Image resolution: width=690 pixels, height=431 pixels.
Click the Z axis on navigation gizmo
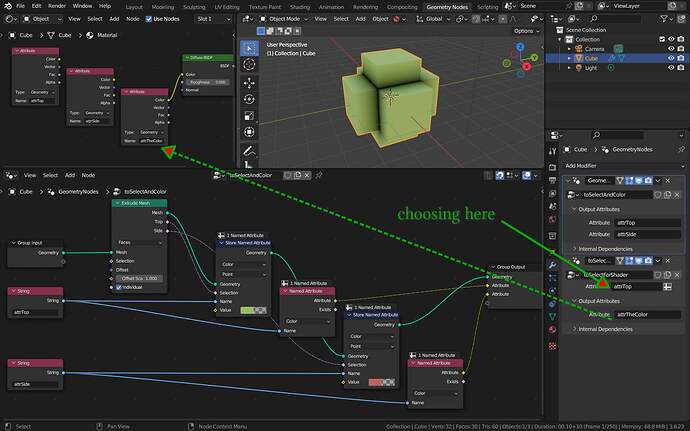click(x=520, y=47)
